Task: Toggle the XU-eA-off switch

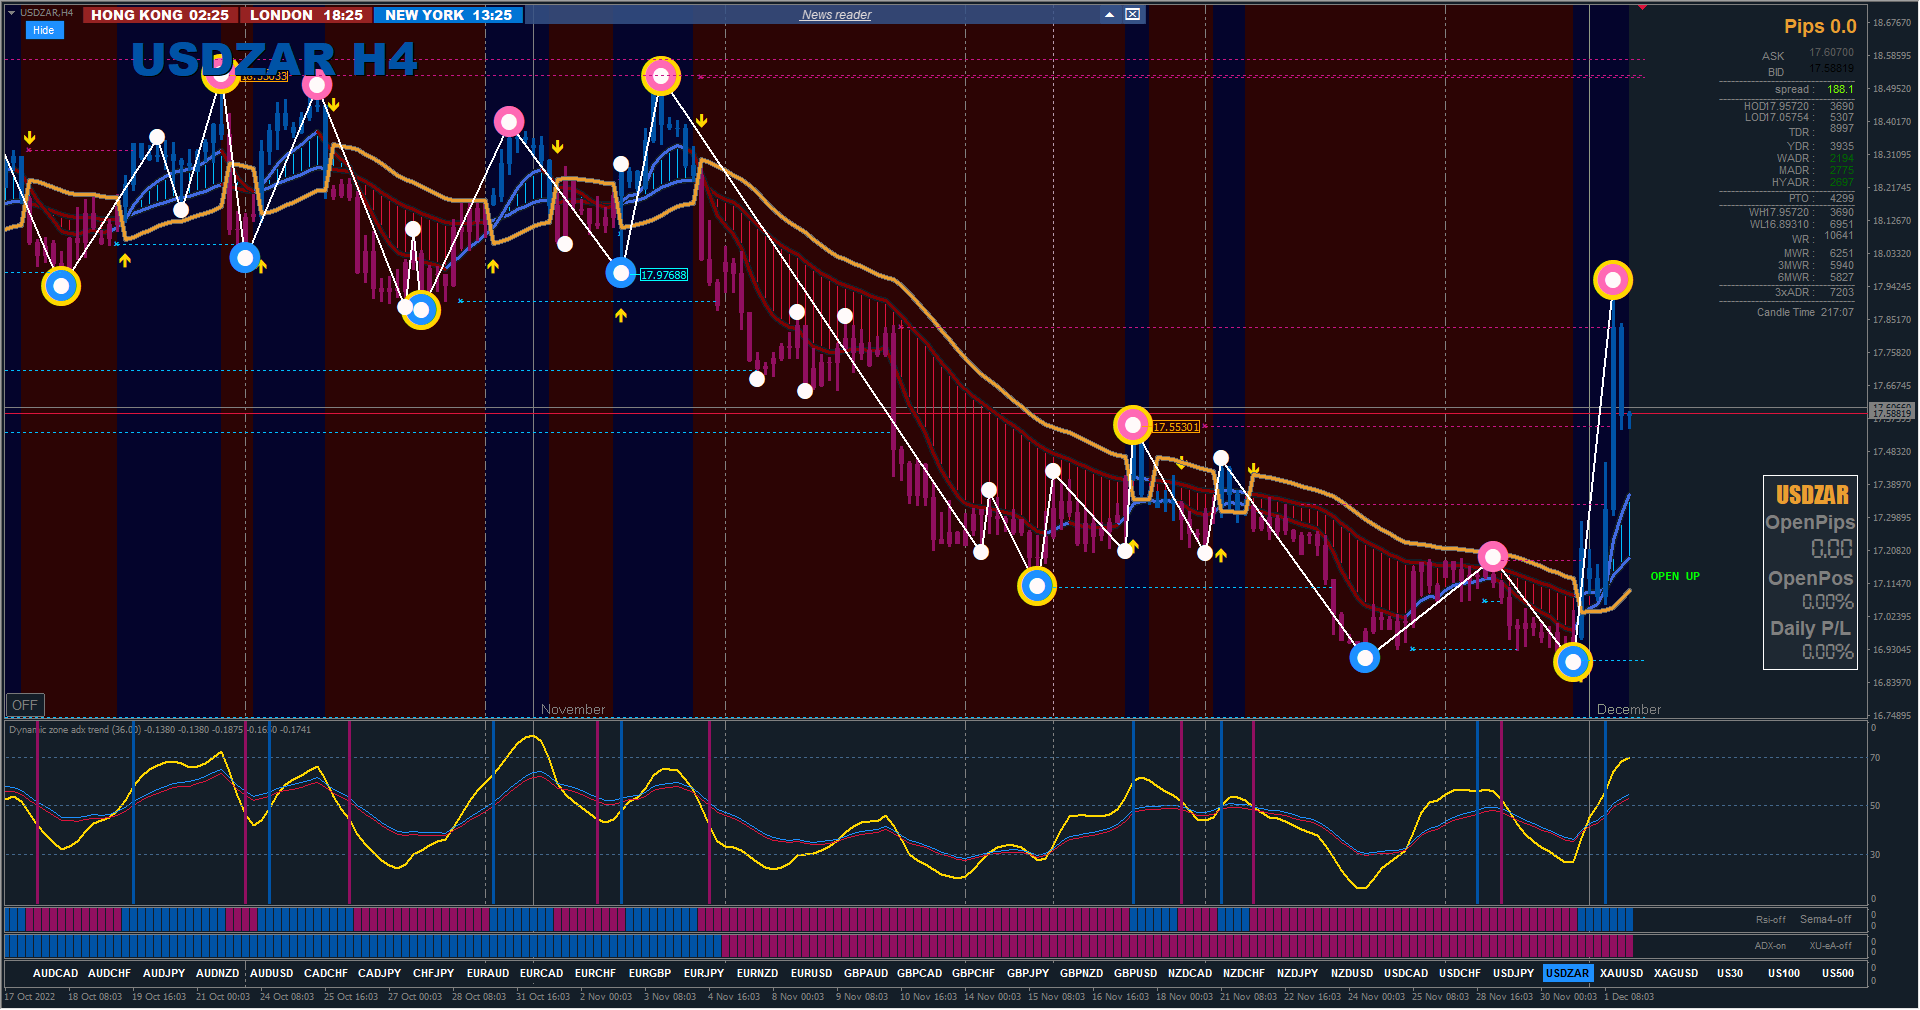Action: [1830, 946]
